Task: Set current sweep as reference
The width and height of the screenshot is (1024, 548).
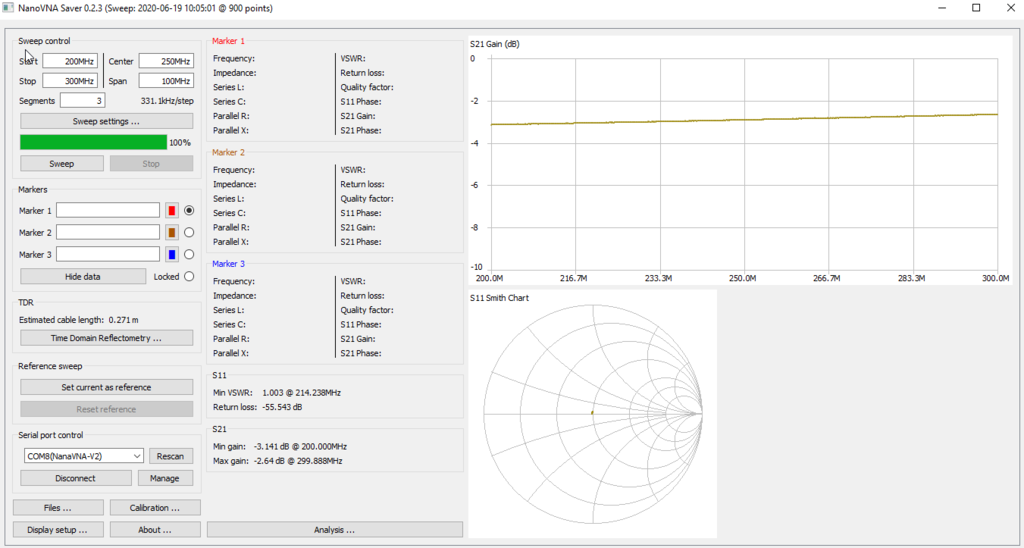Action: click(x=106, y=387)
